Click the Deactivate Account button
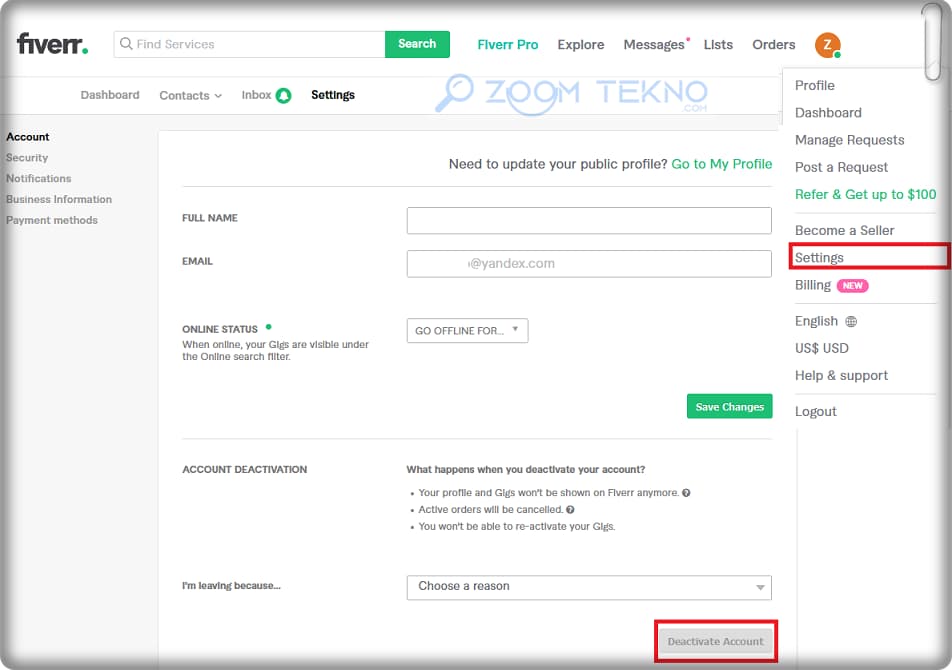This screenshot has width=952, height=670. [715, 641]
